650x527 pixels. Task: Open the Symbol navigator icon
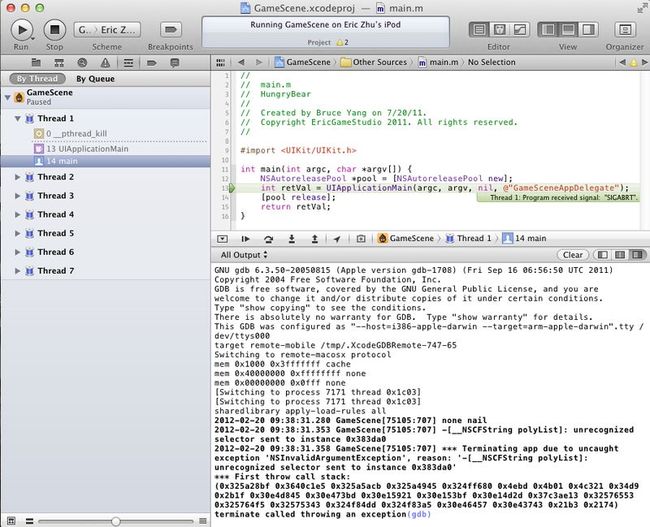pos(59,63)
